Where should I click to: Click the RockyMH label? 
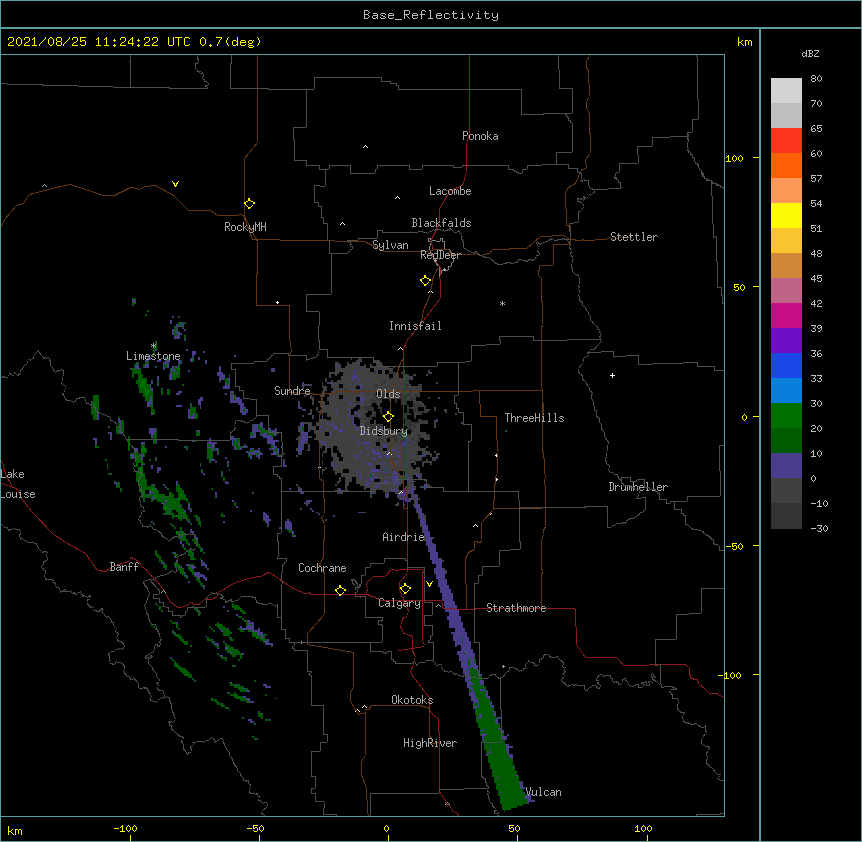[x=245, y=227]
